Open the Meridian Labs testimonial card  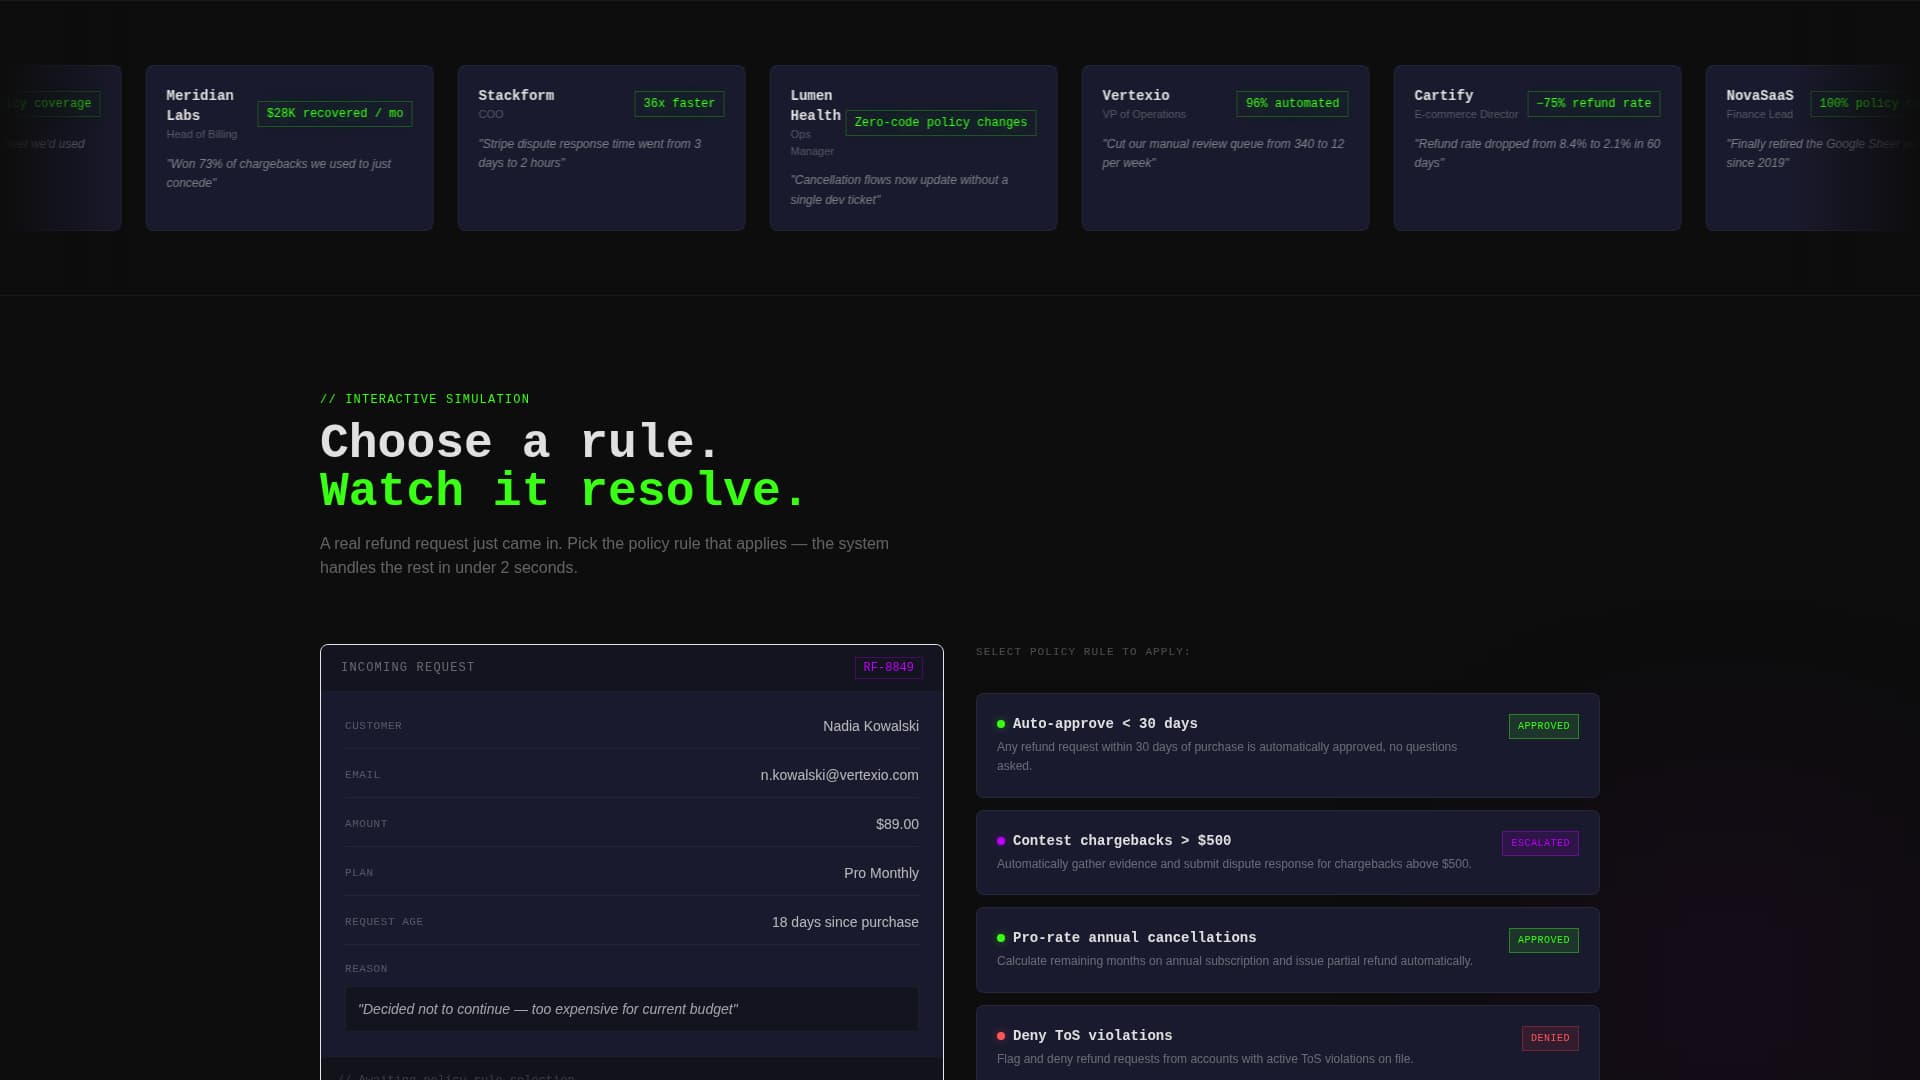tap(289, 148)
